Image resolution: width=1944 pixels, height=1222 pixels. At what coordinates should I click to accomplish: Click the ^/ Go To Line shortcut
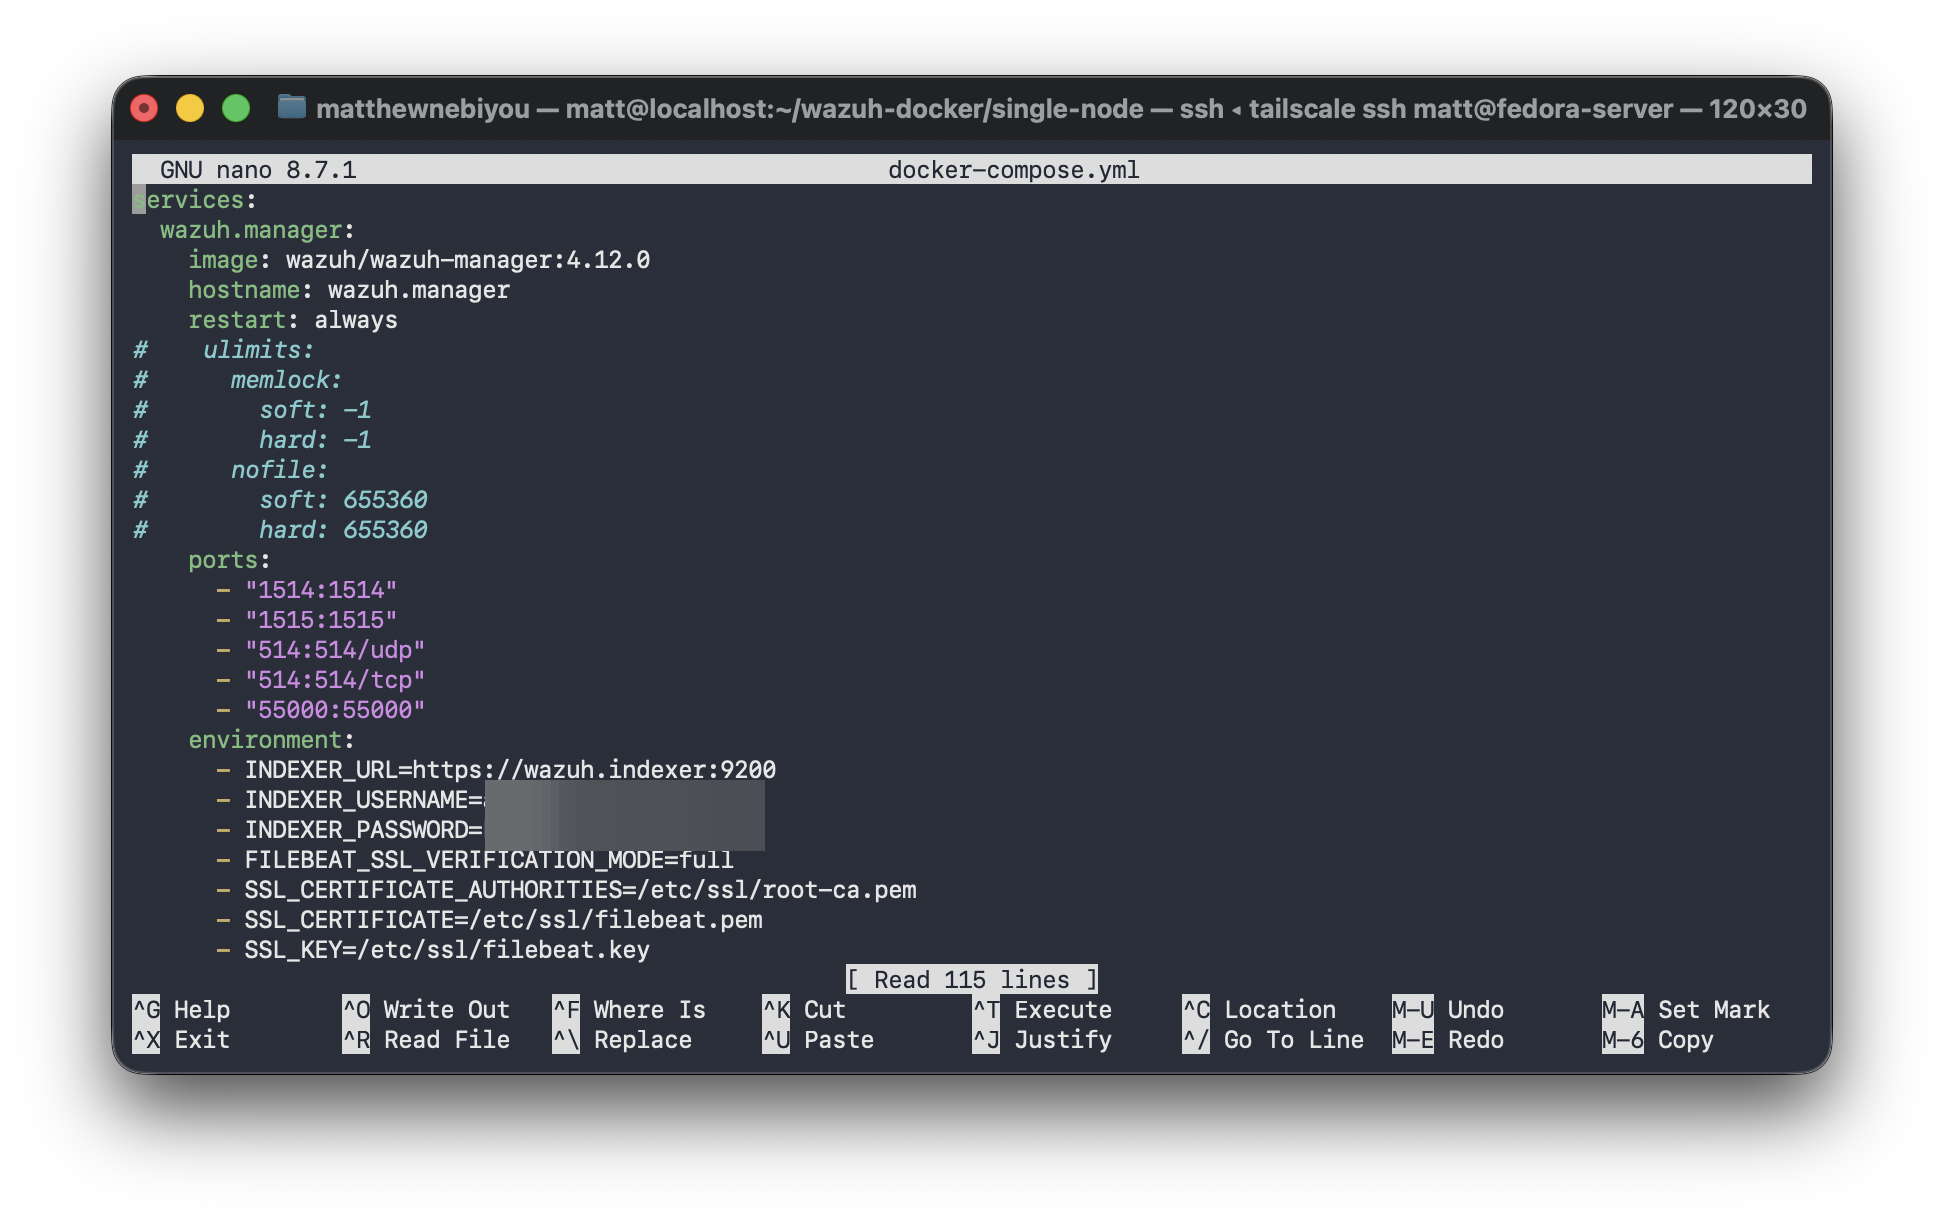1273,1040
